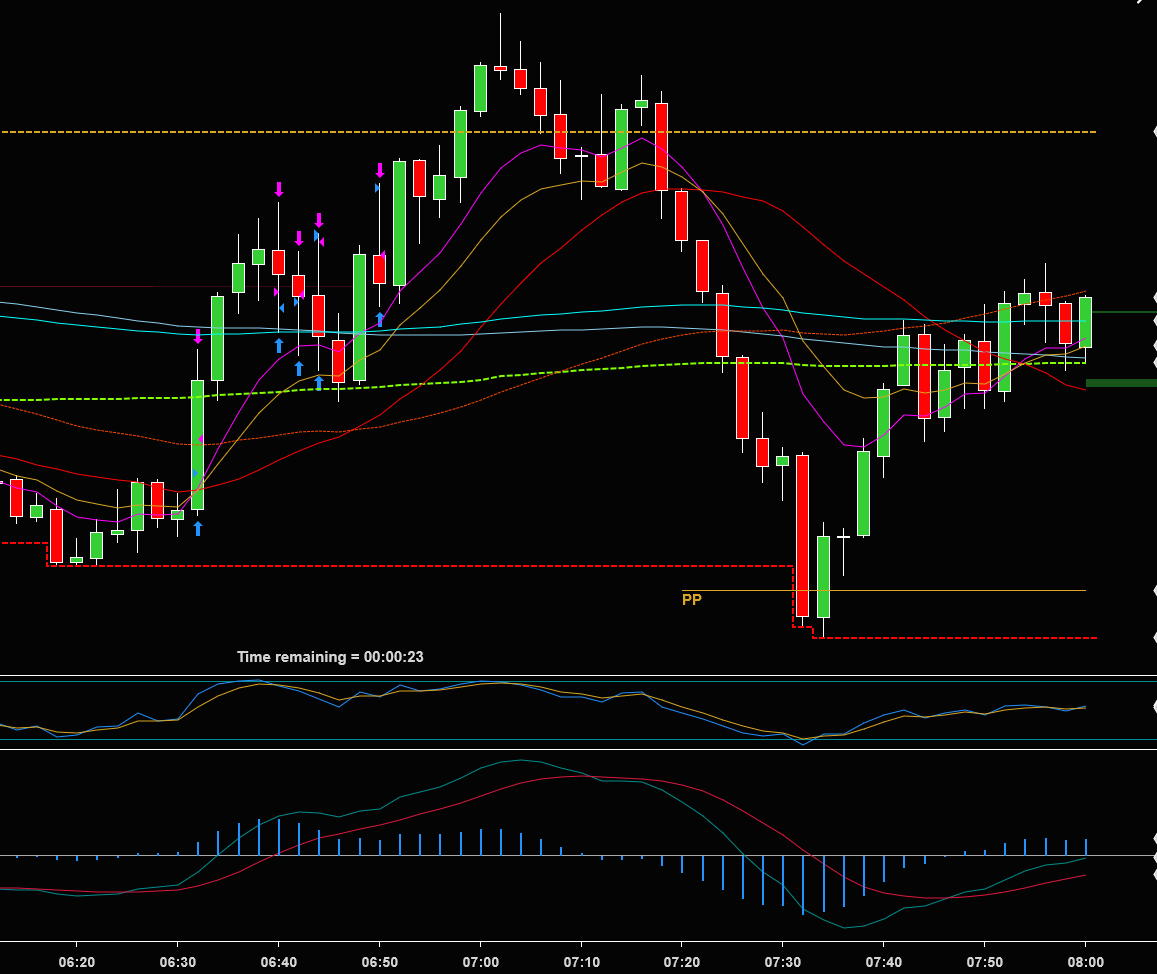
Task: Select the 07:50 time axis label
Action: click(x=985, y=962)
